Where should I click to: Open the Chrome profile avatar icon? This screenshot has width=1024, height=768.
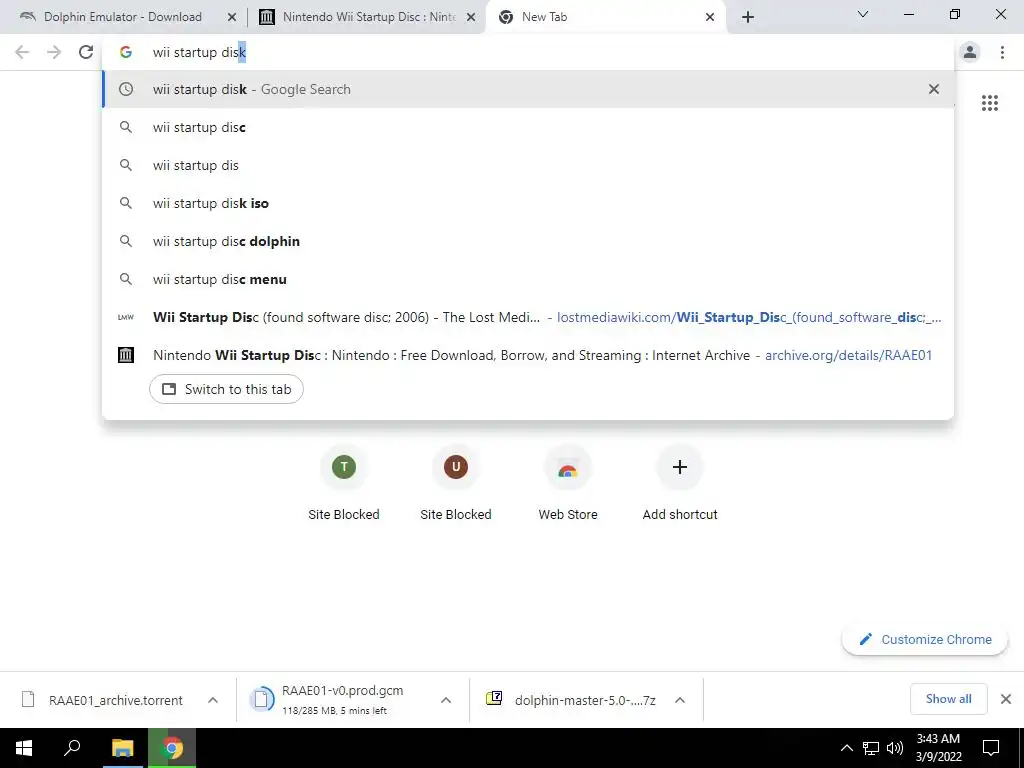coord(970,52)
